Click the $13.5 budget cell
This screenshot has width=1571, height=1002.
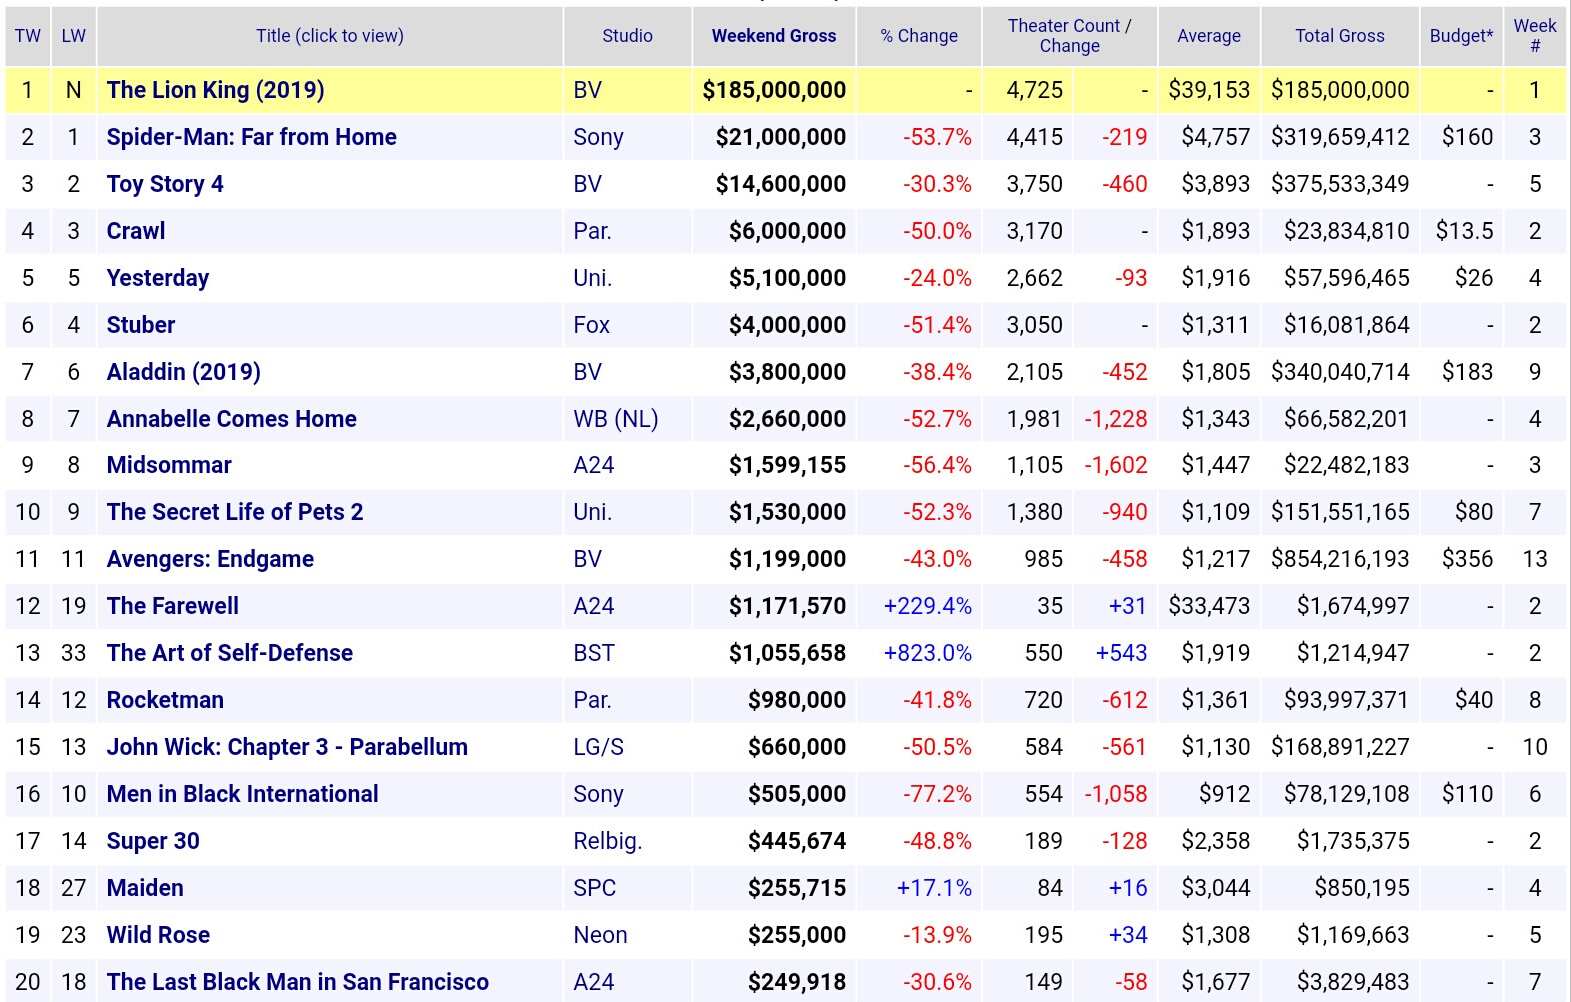pyautogui.click(x=1464, y=231)
